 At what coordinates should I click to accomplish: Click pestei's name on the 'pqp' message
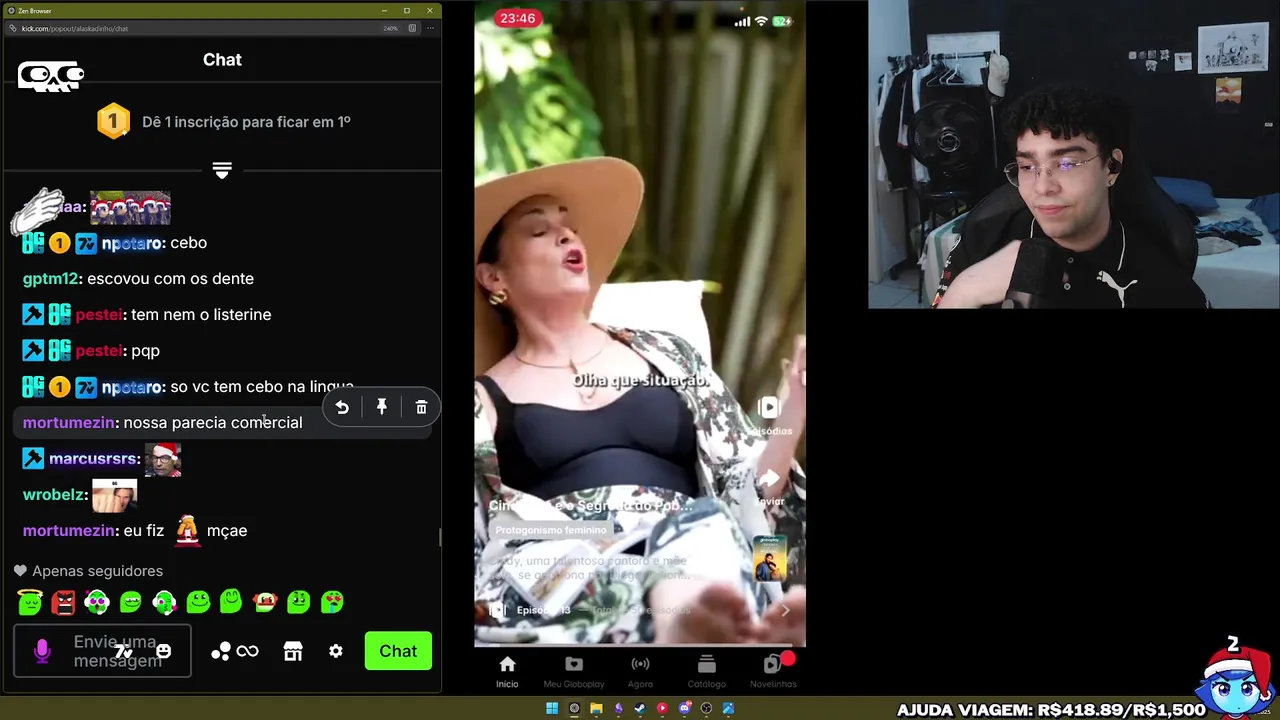pos(99,351)
